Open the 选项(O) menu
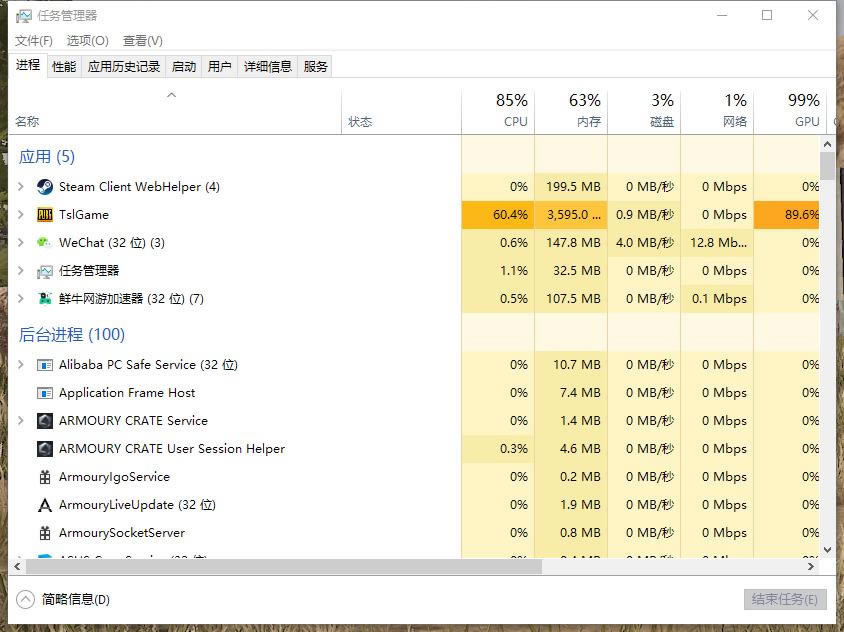The height and width of the screenshot is (632, 844). pos(88,41)
